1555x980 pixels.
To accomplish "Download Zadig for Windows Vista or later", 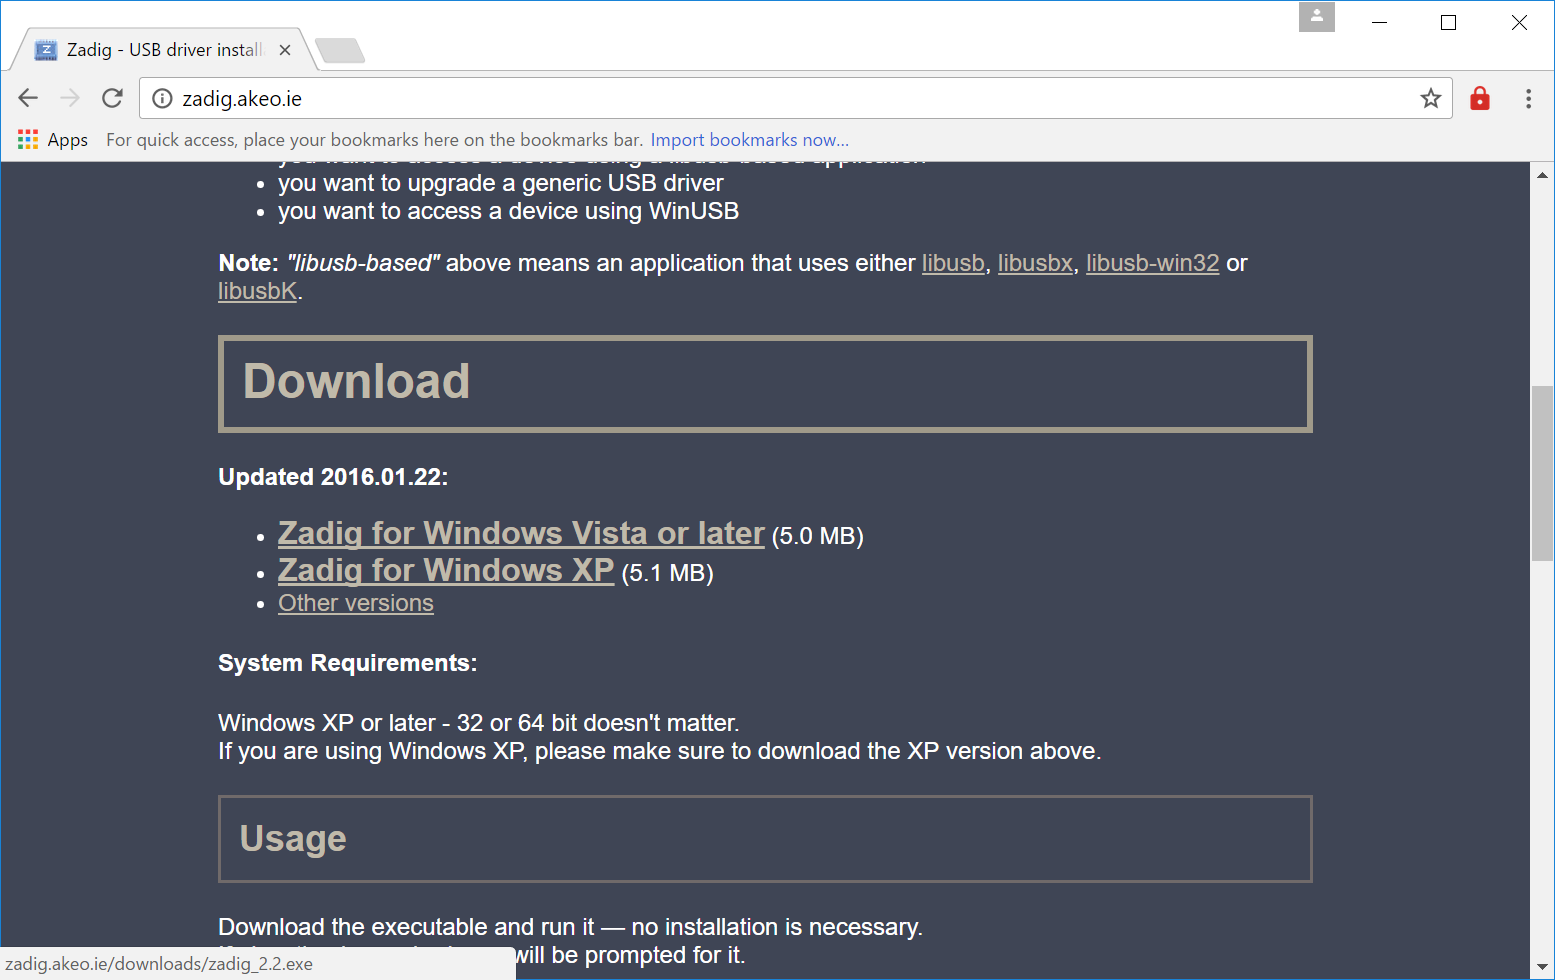I will tap(521, 533).
